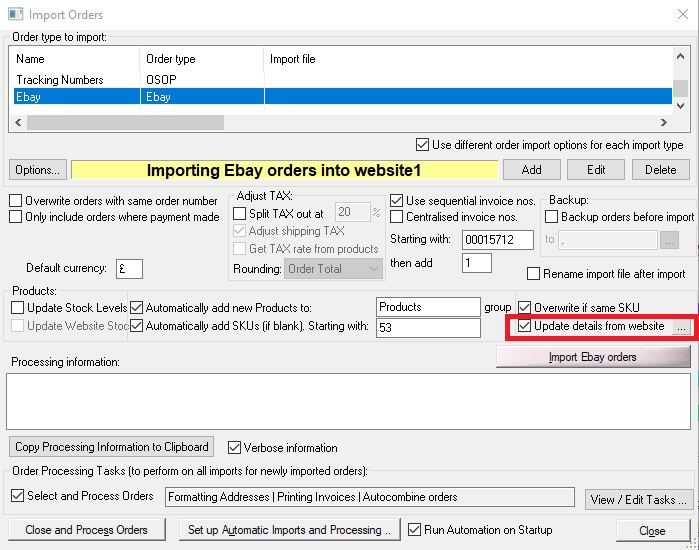The width and height of the screenshot is (699, 550).
Task: Open the Update details from website options
Action: pos(681,327)
